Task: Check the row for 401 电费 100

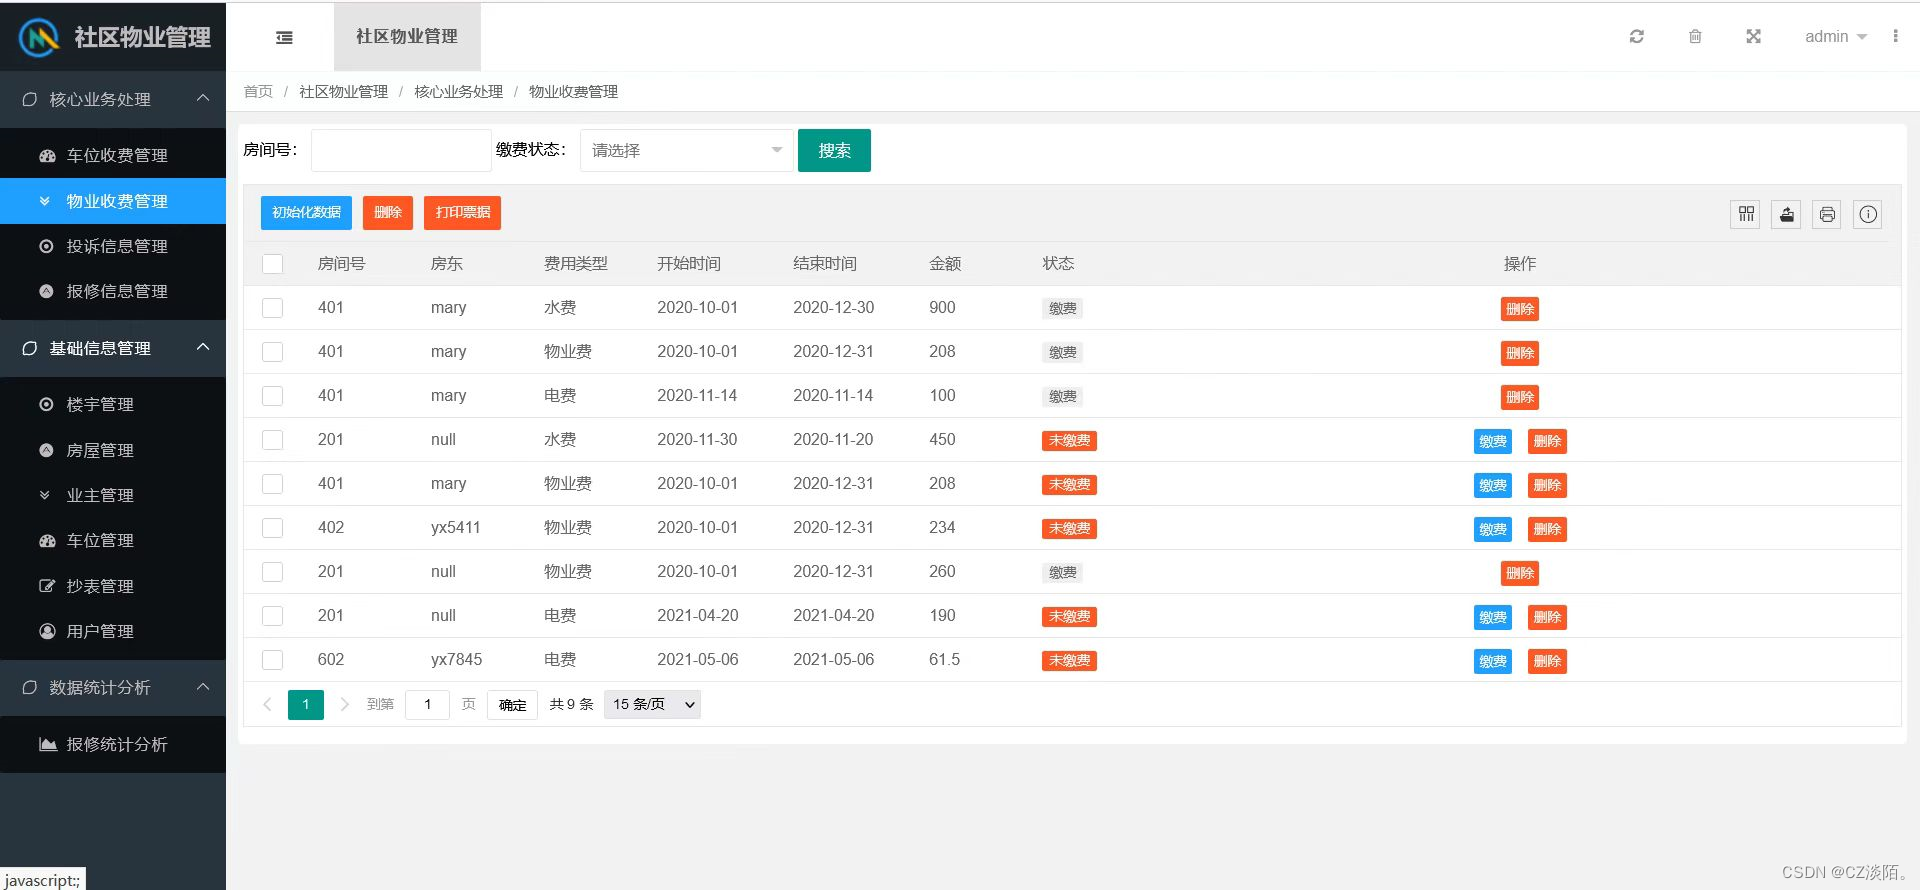Action: (x=272, y=396)
